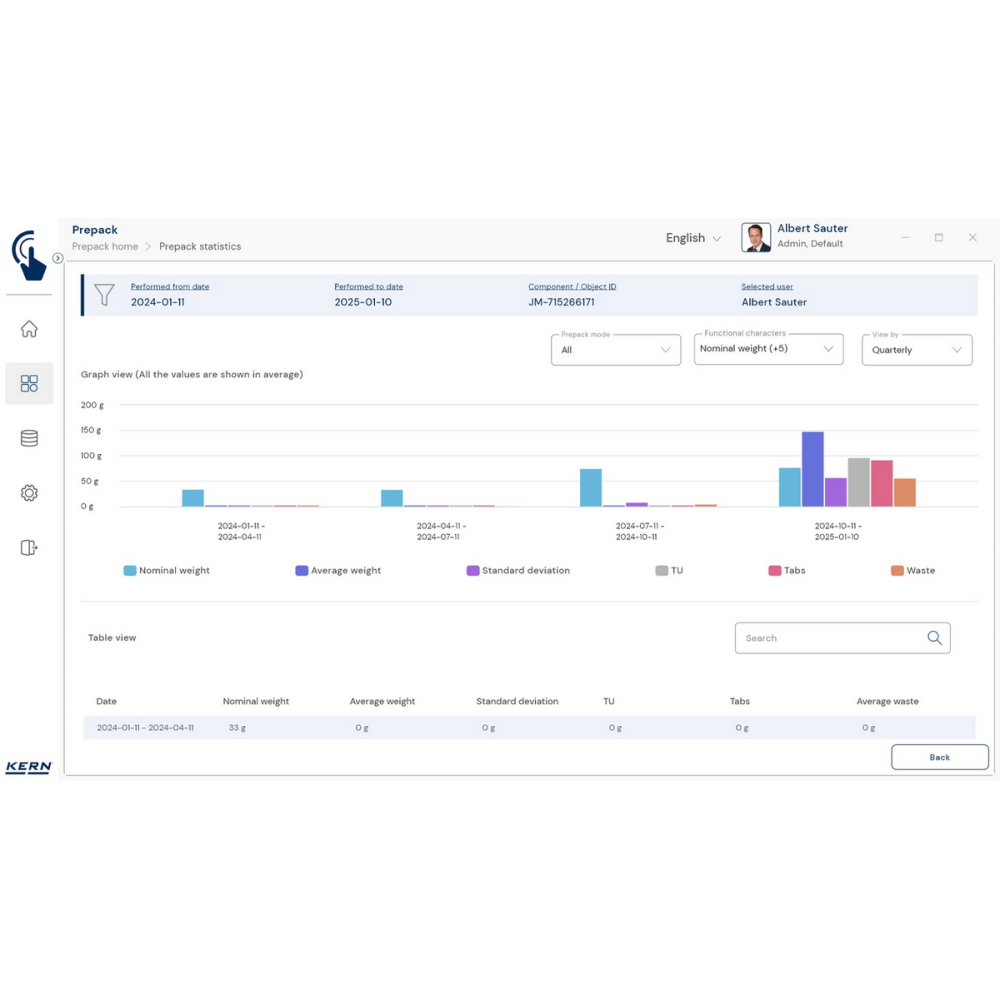Toggle Waste legend series
This screenshot has width=1000, height=1000.
click(x=913, y=571)
